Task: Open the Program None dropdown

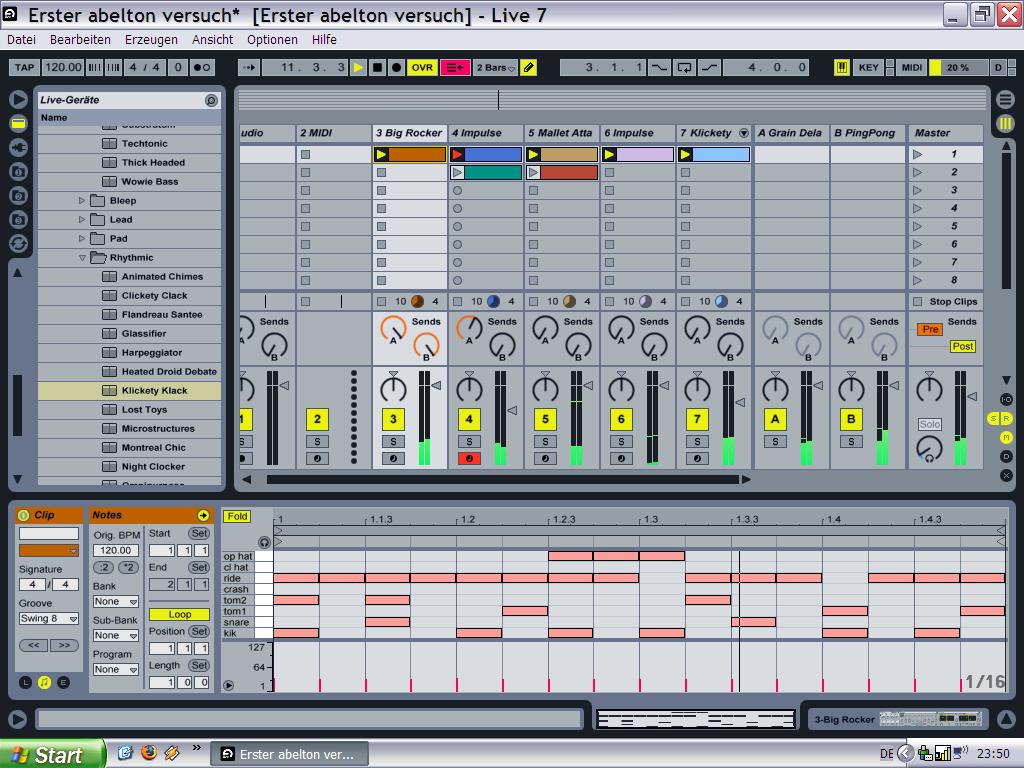Action: coord(116,669)
